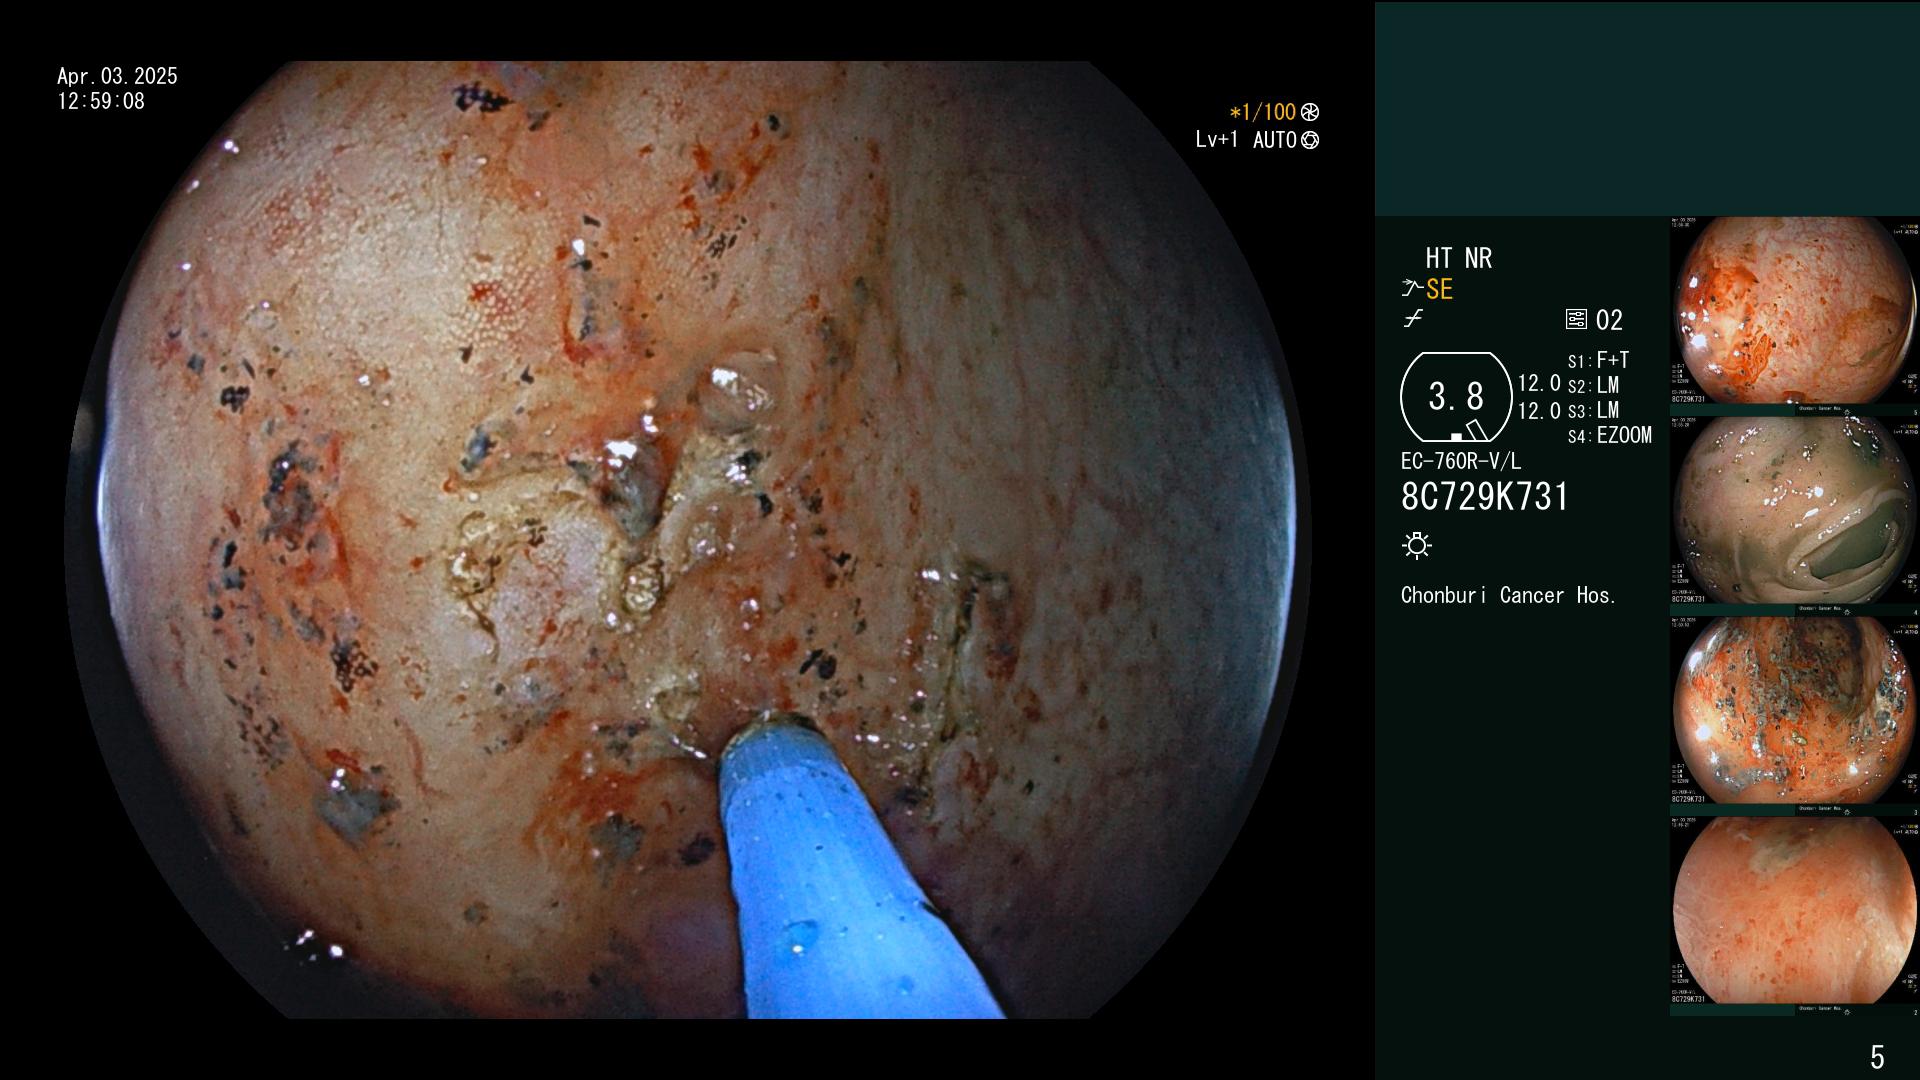Open the greenish fluid endoscopy thumbnail
The height and width of the screenshot is (1080, 1920).
pyautogui.click(x=1794, y=511)
